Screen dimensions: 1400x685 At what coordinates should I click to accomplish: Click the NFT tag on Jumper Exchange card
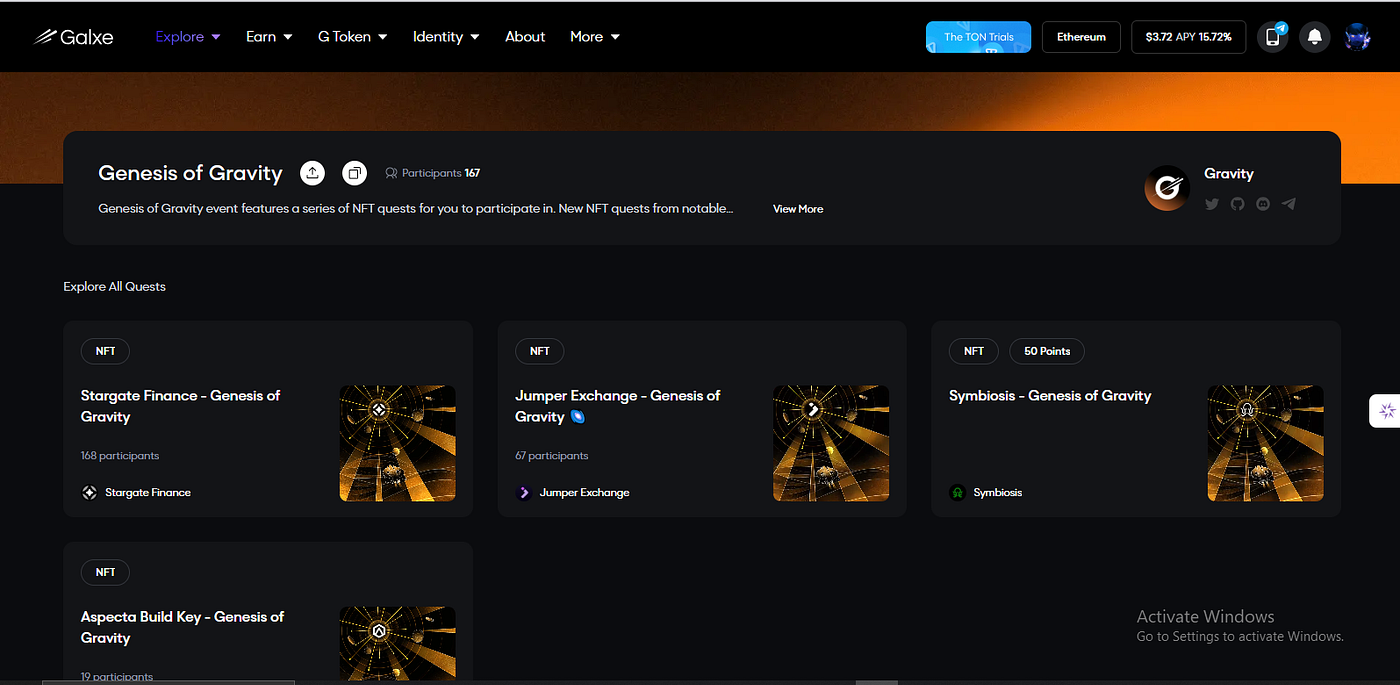tap(540, 351)
